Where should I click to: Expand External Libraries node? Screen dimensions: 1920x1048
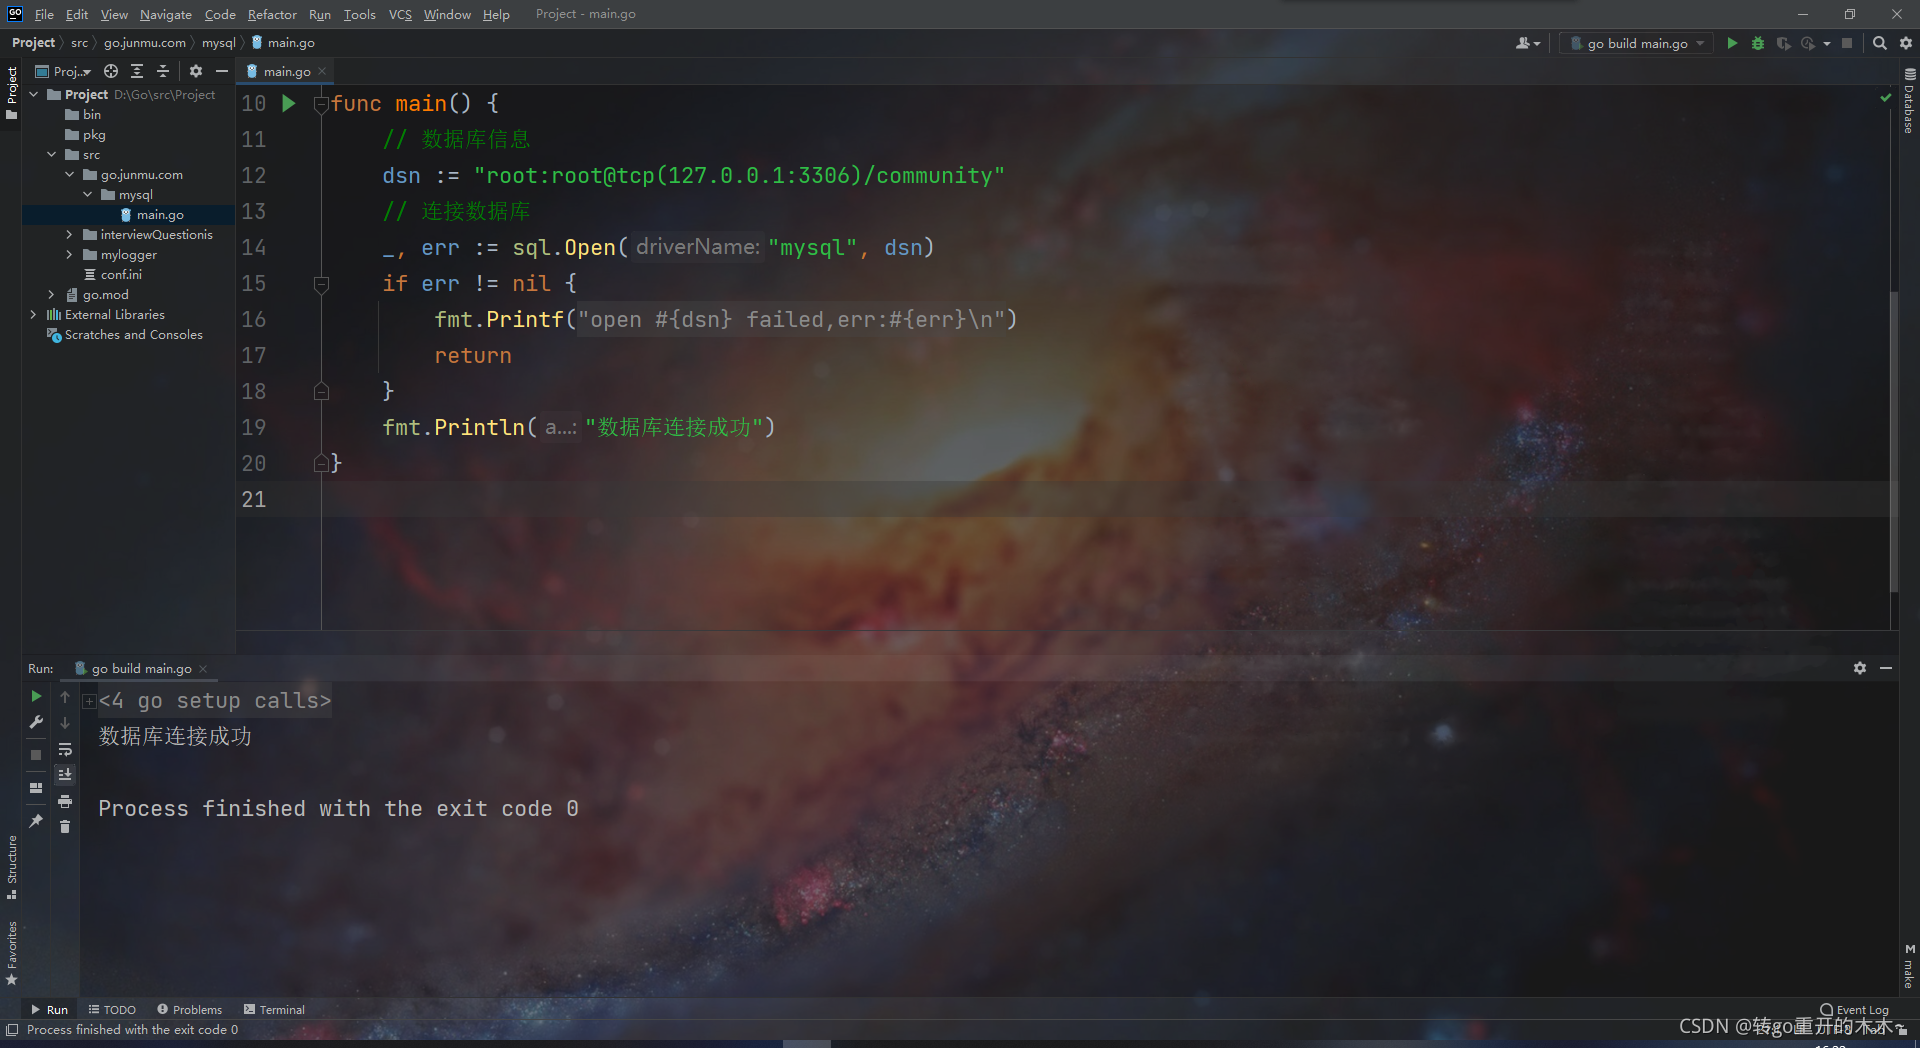click(x=34, y=314)
